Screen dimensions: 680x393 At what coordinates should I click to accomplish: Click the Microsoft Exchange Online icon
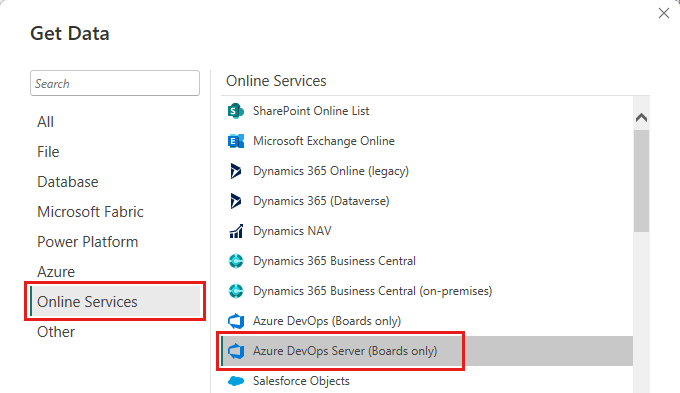236,141
